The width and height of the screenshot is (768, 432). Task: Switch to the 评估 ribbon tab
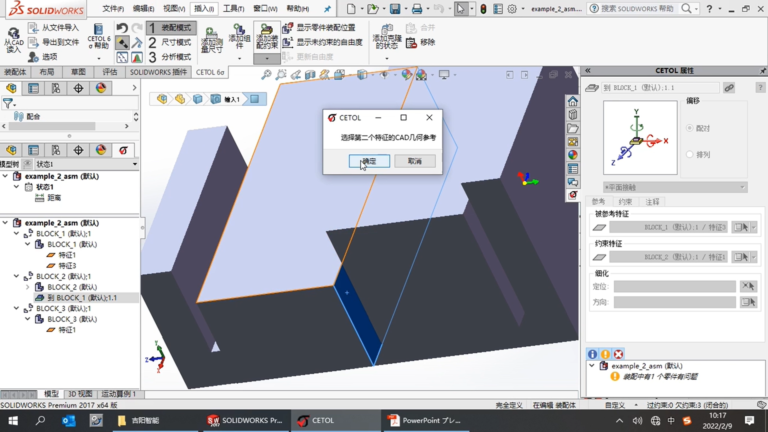(110, 72)
